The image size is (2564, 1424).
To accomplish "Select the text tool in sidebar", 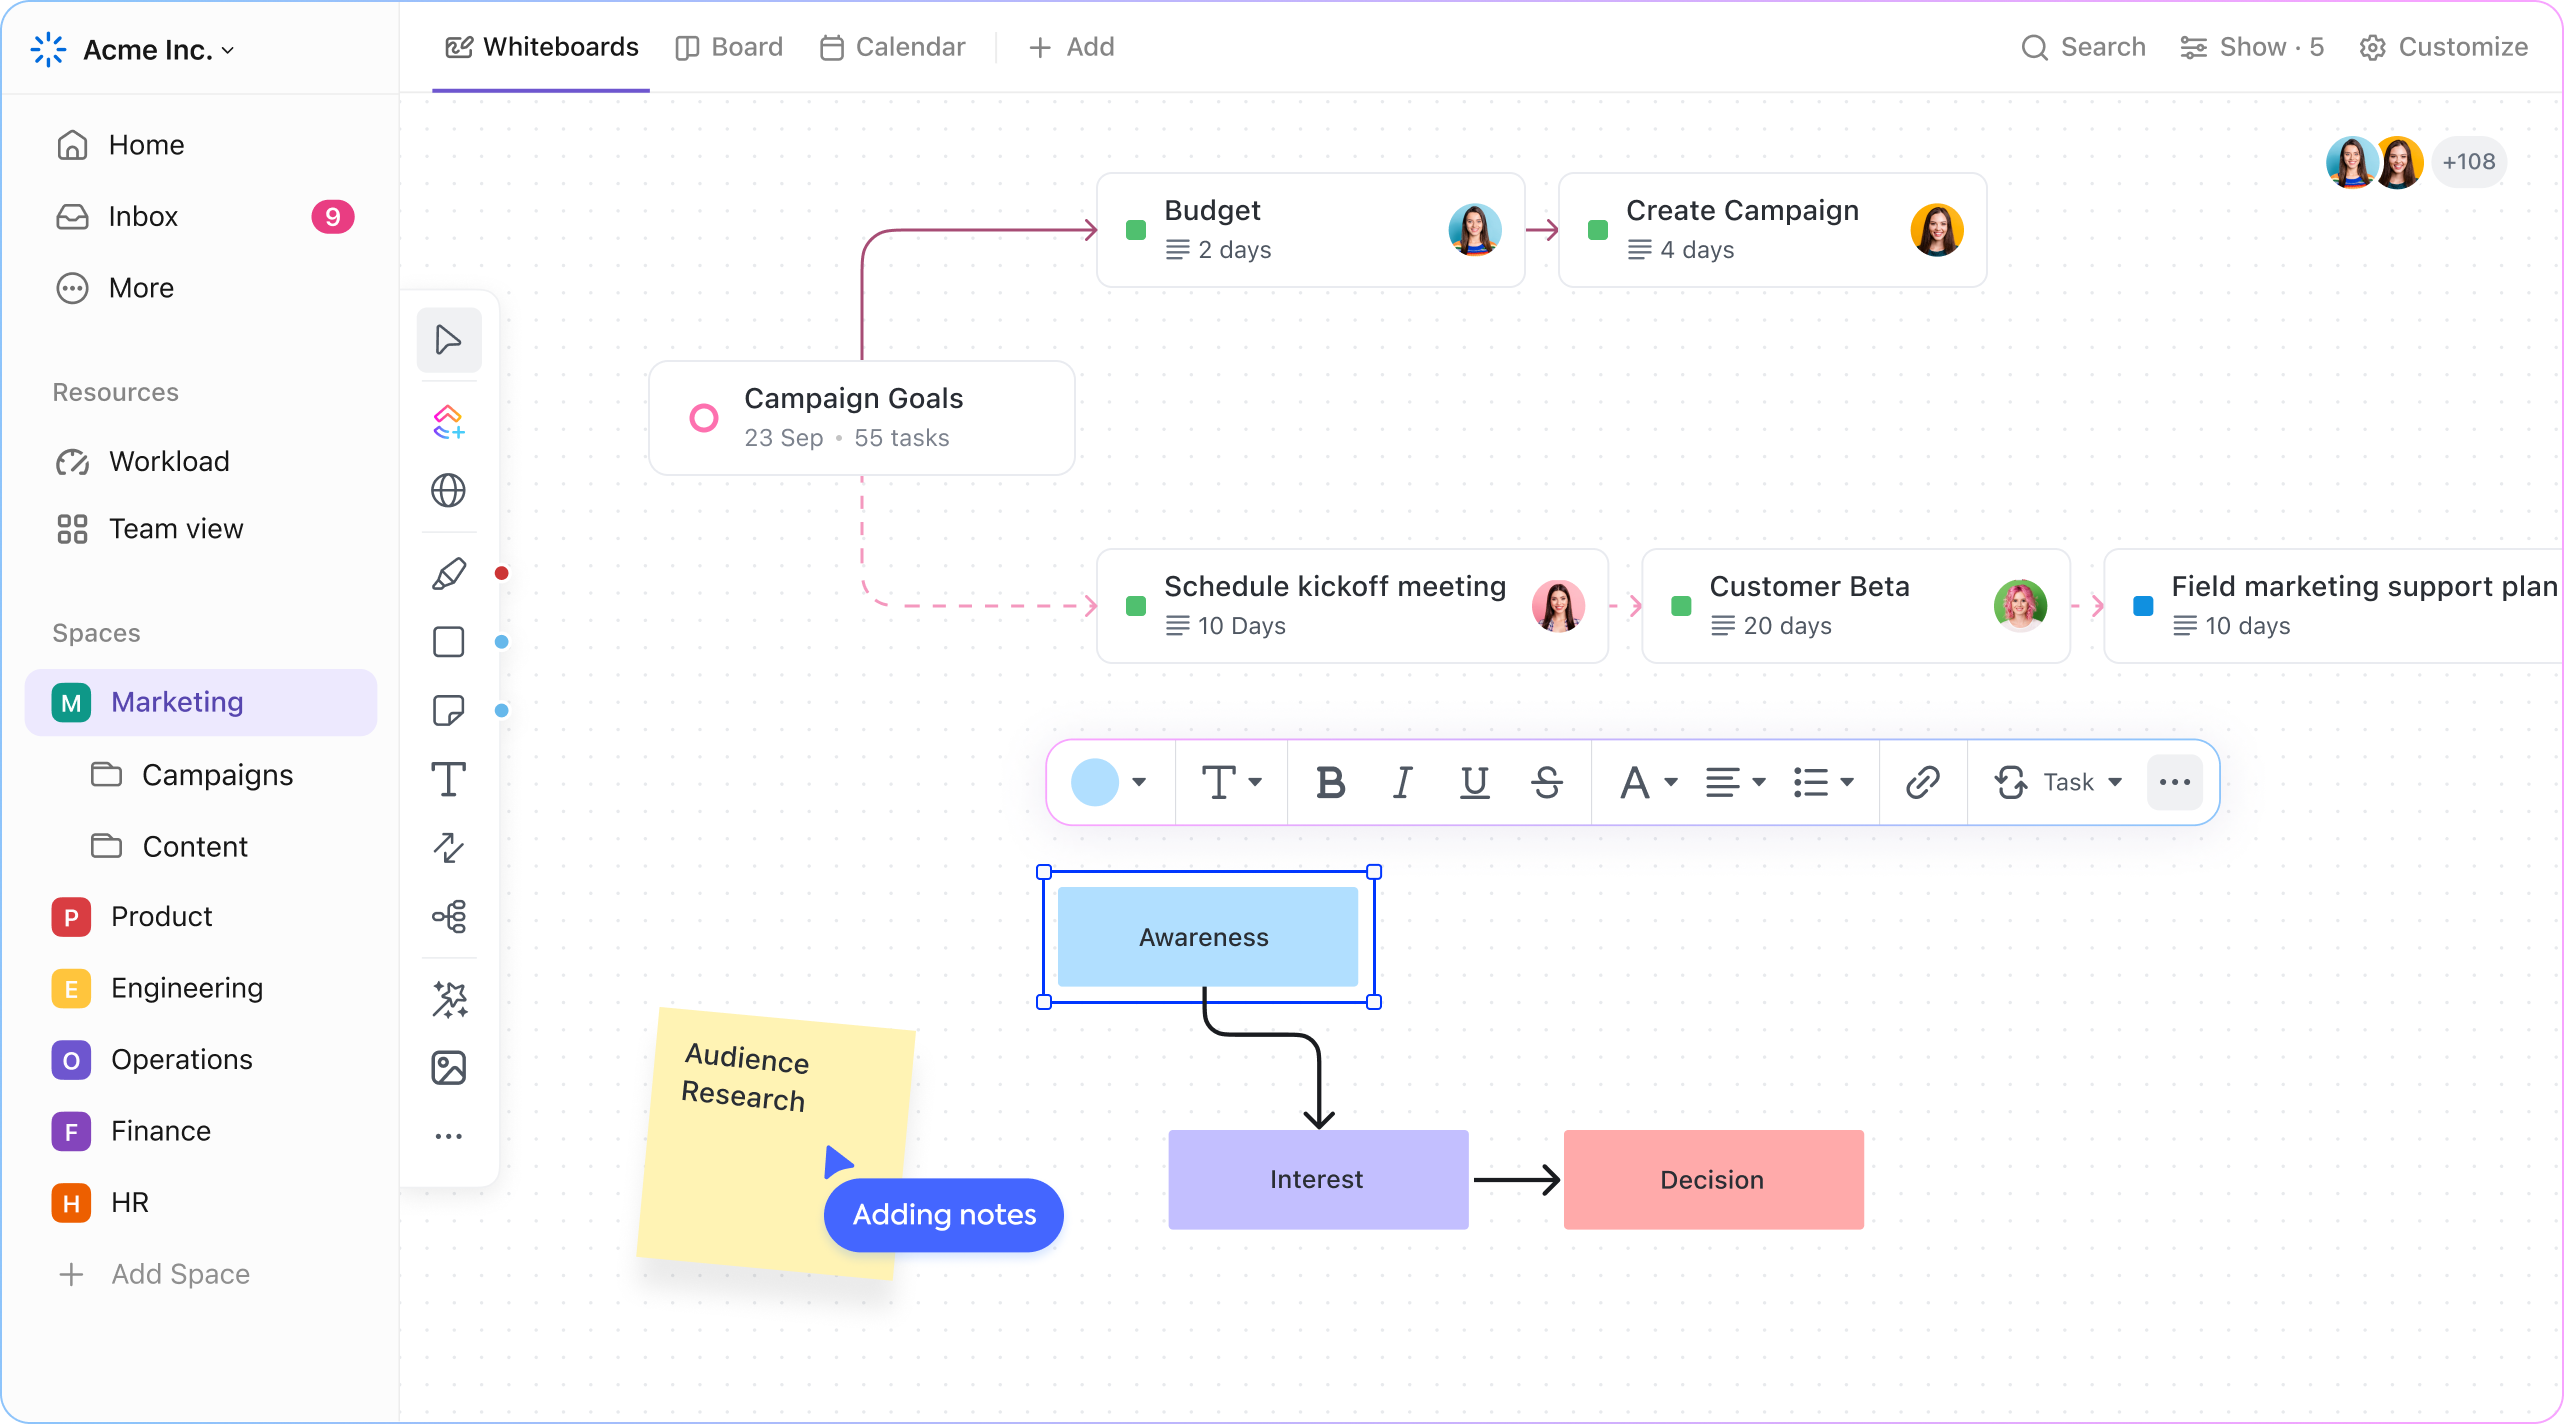I will (451, 779).
